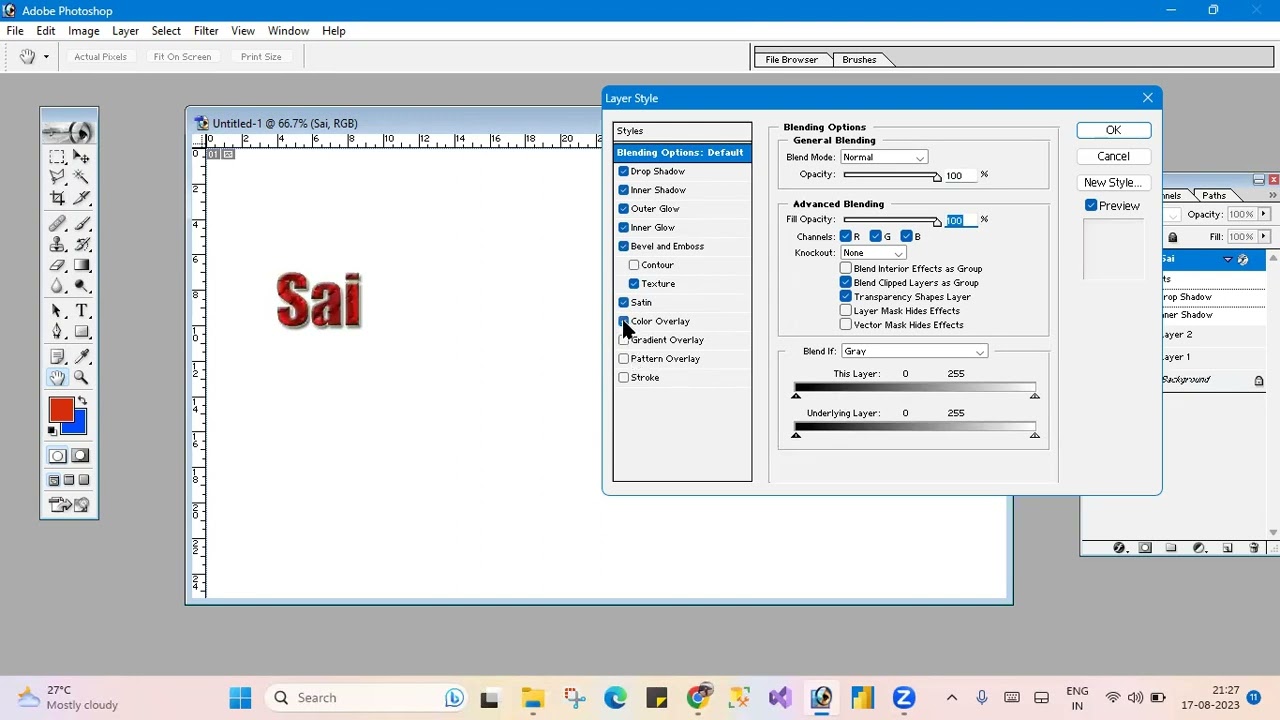1280x720 pixels.
Task: Collapse the Sai layer effects triangle
Action: pos(1228,260)
